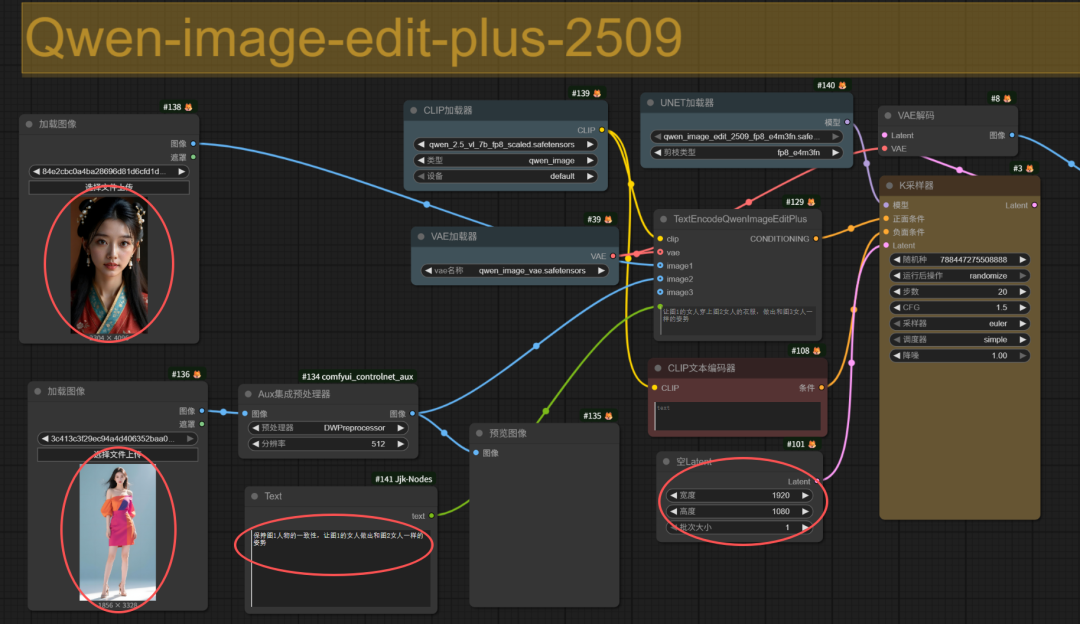Click the 模型 output socket on UNET加载器
Image resolution: width=1080 pixels, height=624 pixels.
coord(847,122)
